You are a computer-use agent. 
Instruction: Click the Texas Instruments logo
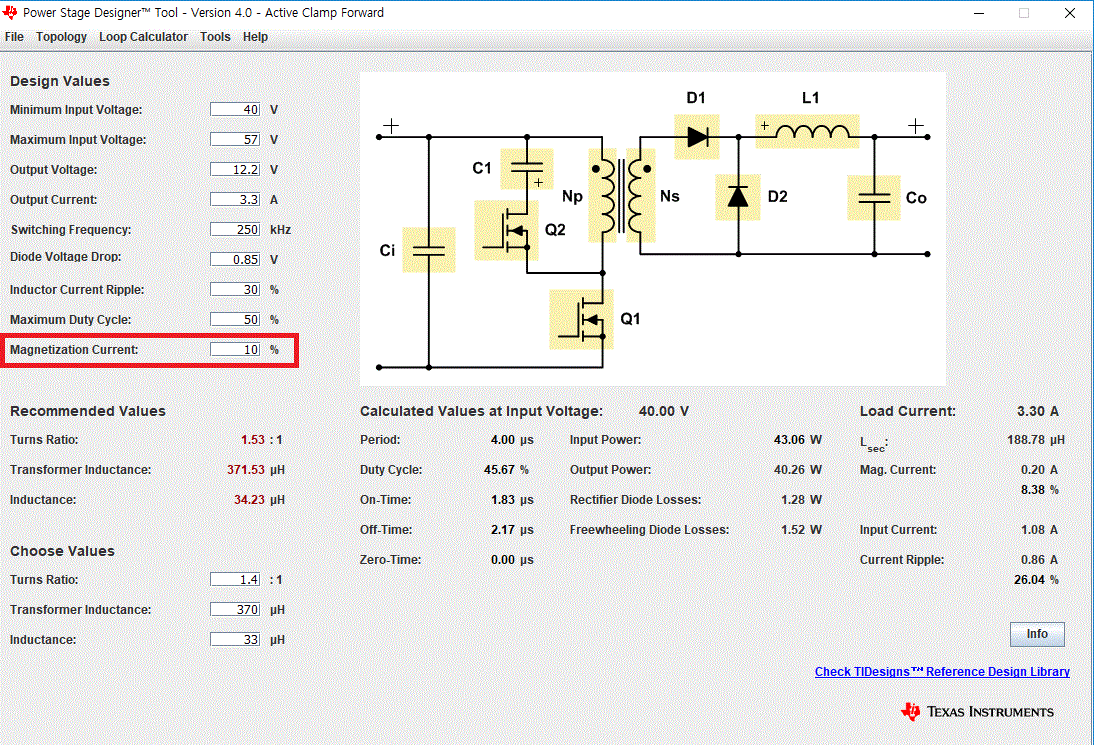tap(977, 711)
